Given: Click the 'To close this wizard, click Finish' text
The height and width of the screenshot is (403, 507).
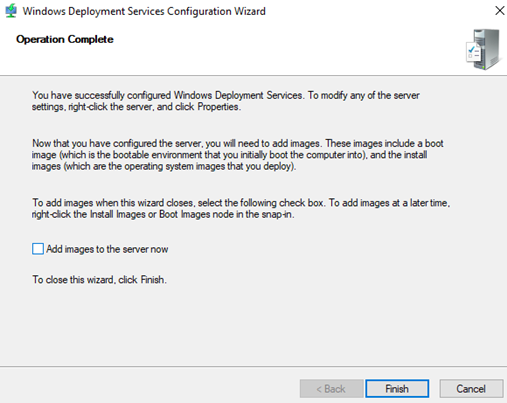Looking at the screenshot, I should click(x=99, y=279).
